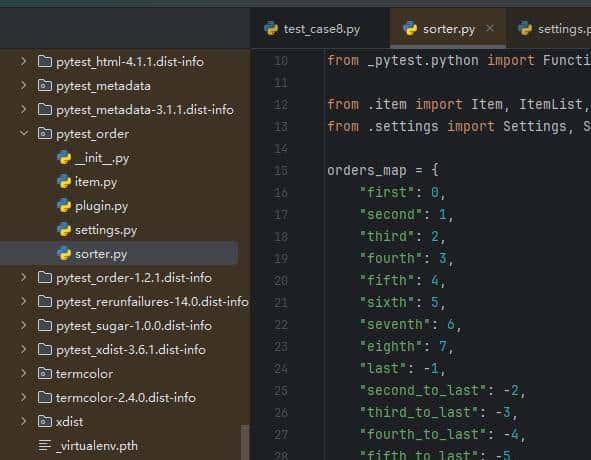Expand the pytest_xdist-3.6.1.dist-info folder

[23, 350]
